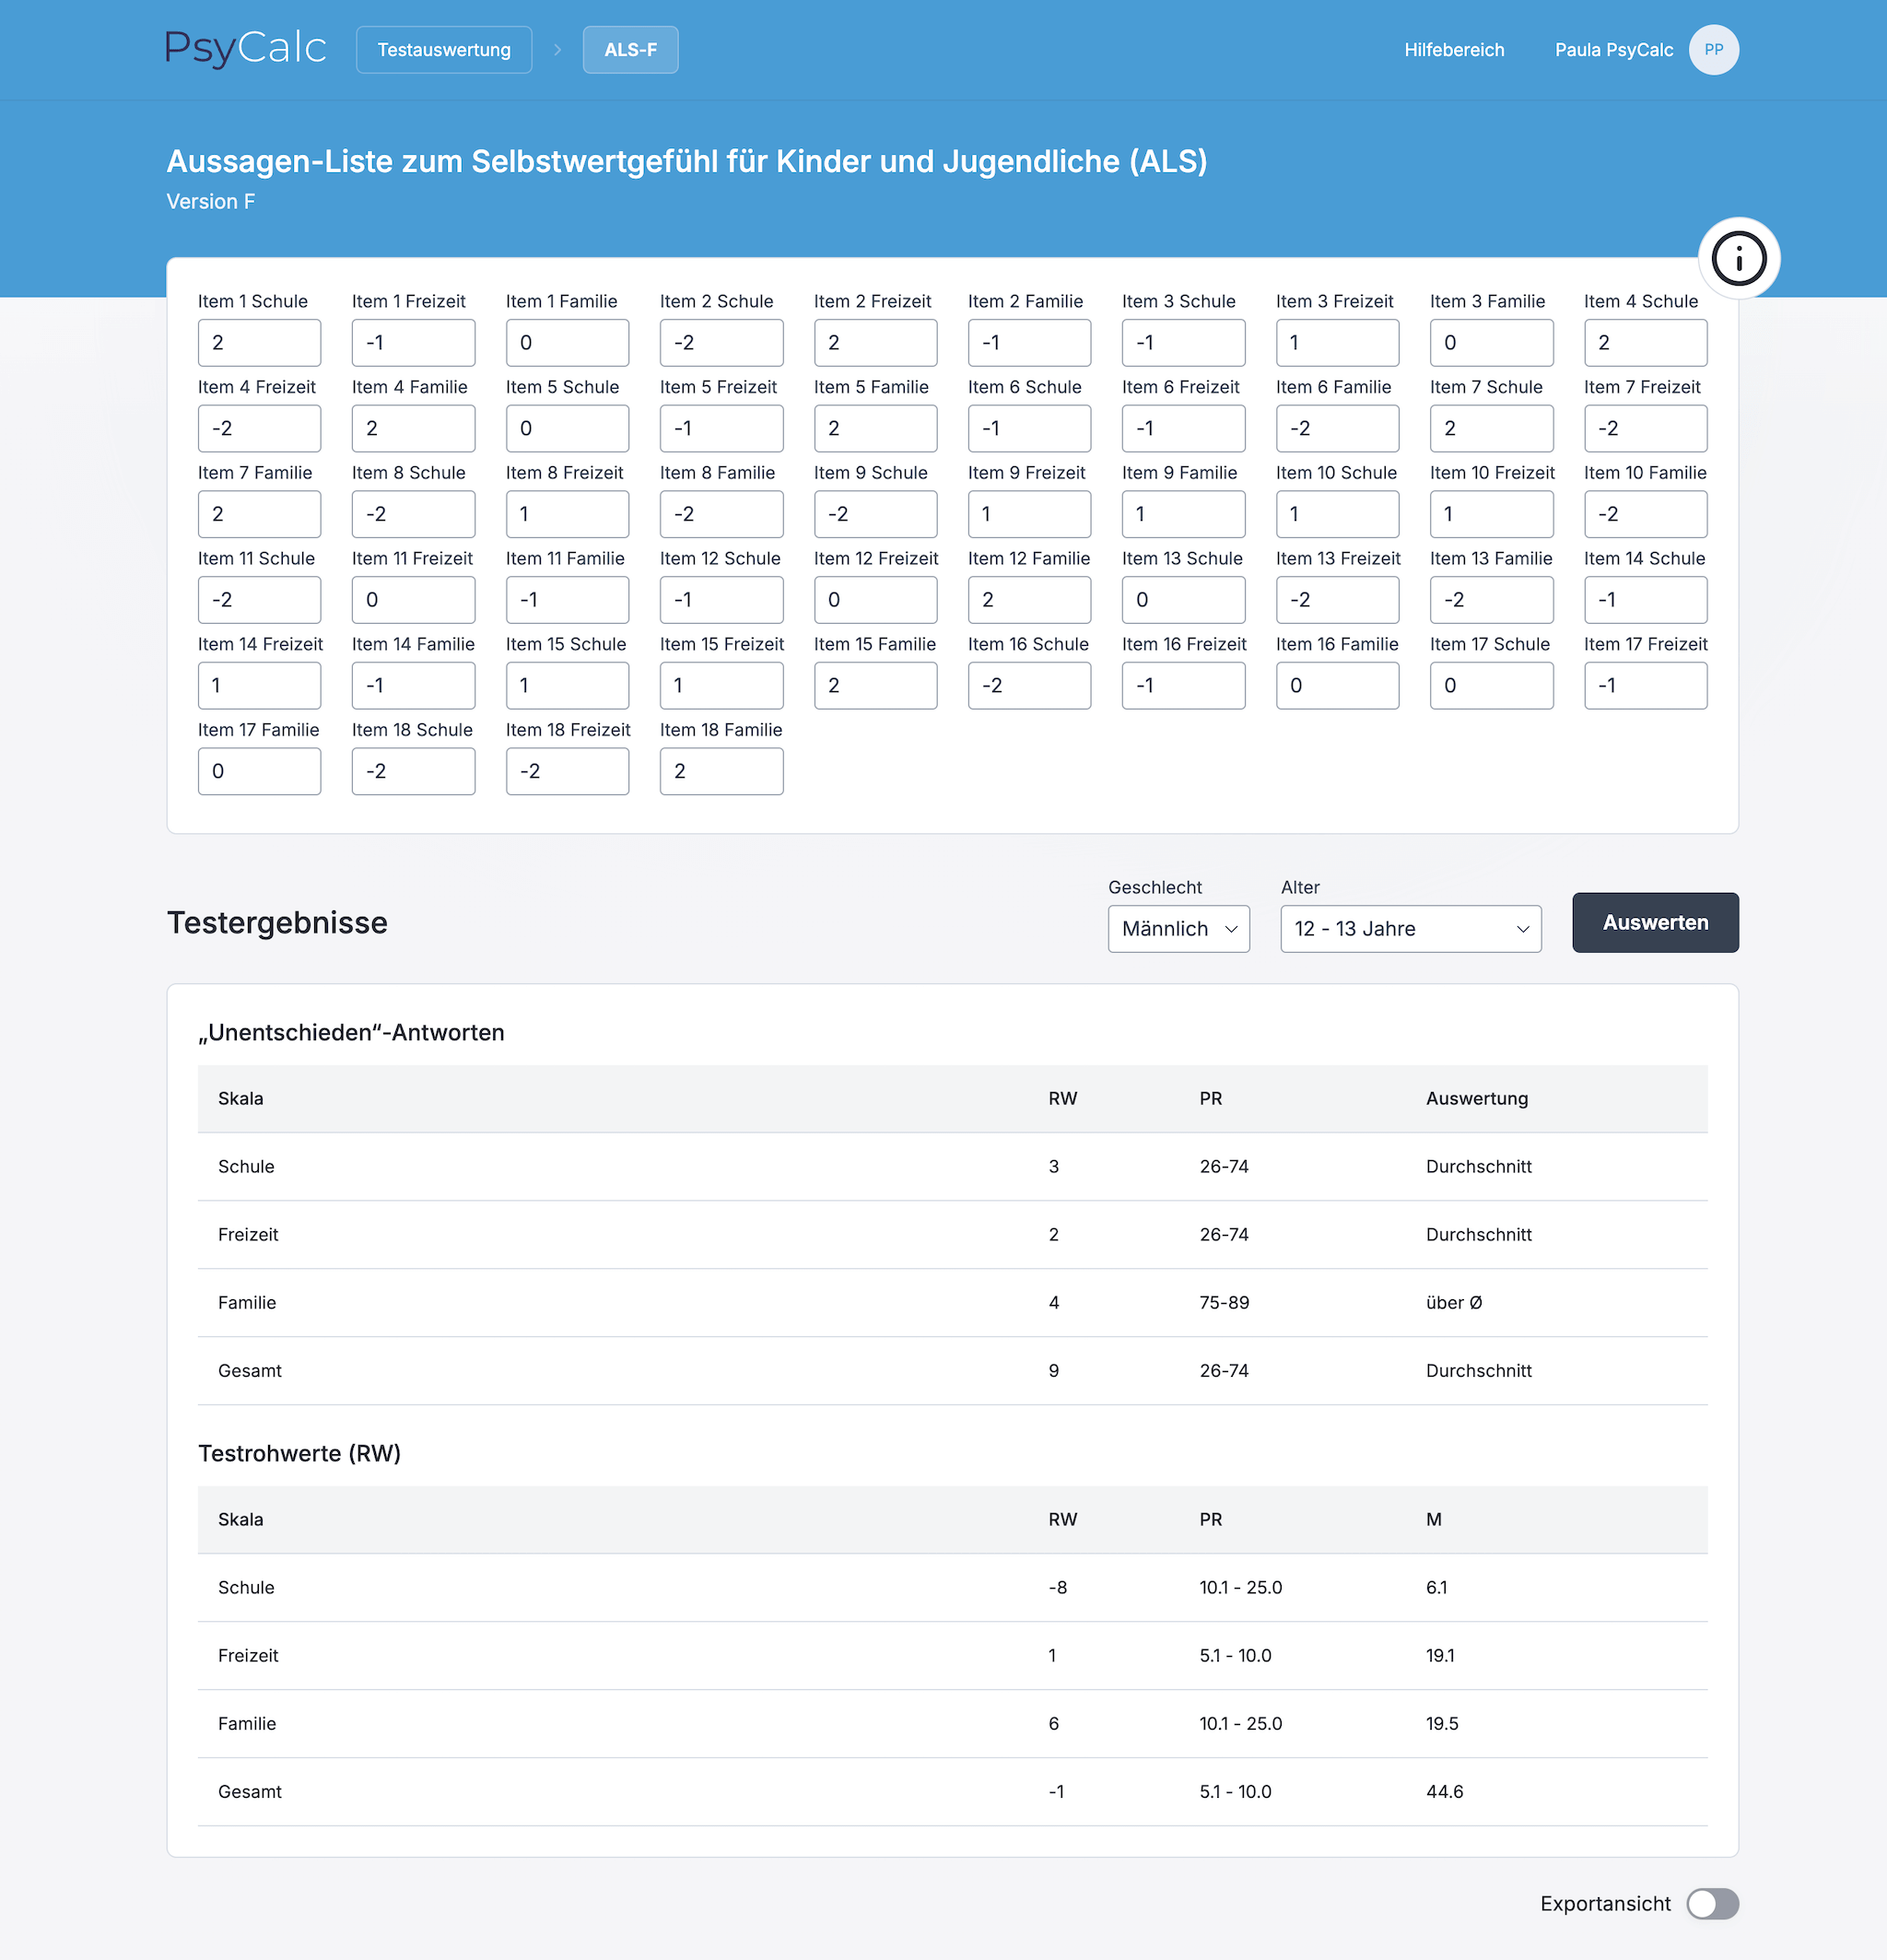Expand the Alter dropdown
This screenshot has height=1960, width=1887.
click(x=1410, y=929)
